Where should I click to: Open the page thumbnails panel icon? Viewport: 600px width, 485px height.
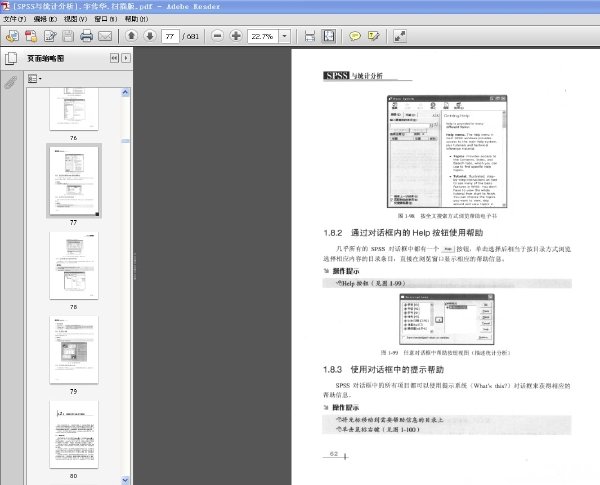(11, 59)
